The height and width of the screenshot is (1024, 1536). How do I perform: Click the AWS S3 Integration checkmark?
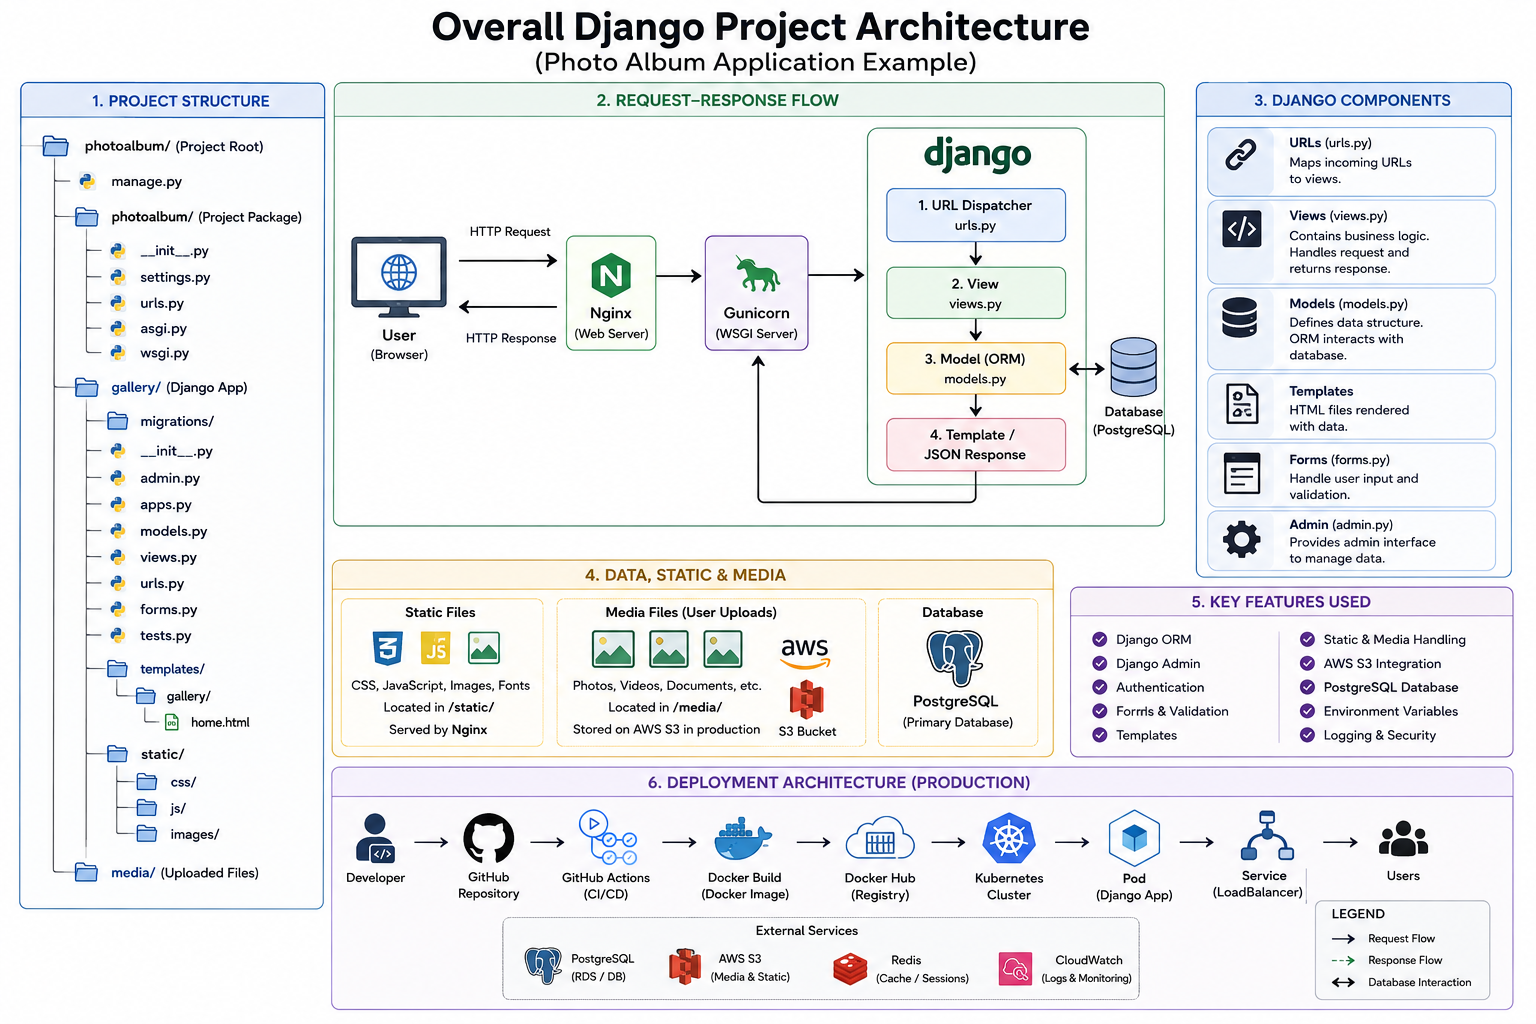tap(1307, 663)
